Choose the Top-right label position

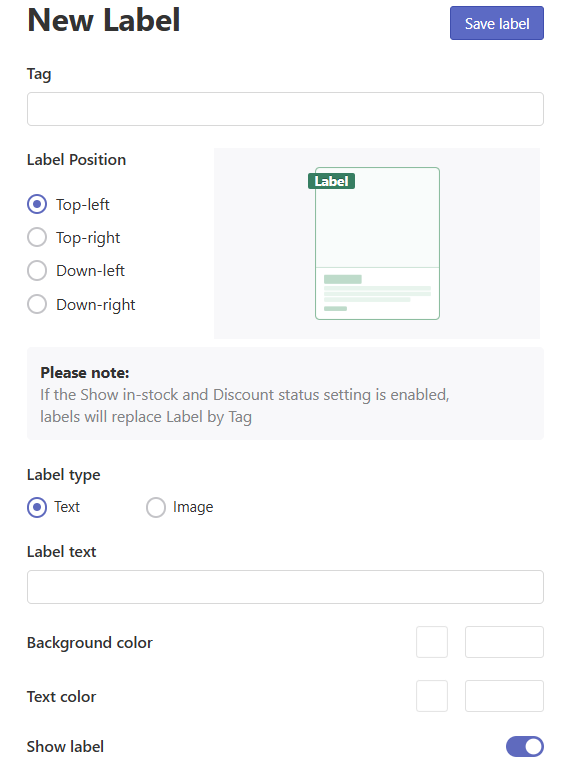[x=37, y=237]
